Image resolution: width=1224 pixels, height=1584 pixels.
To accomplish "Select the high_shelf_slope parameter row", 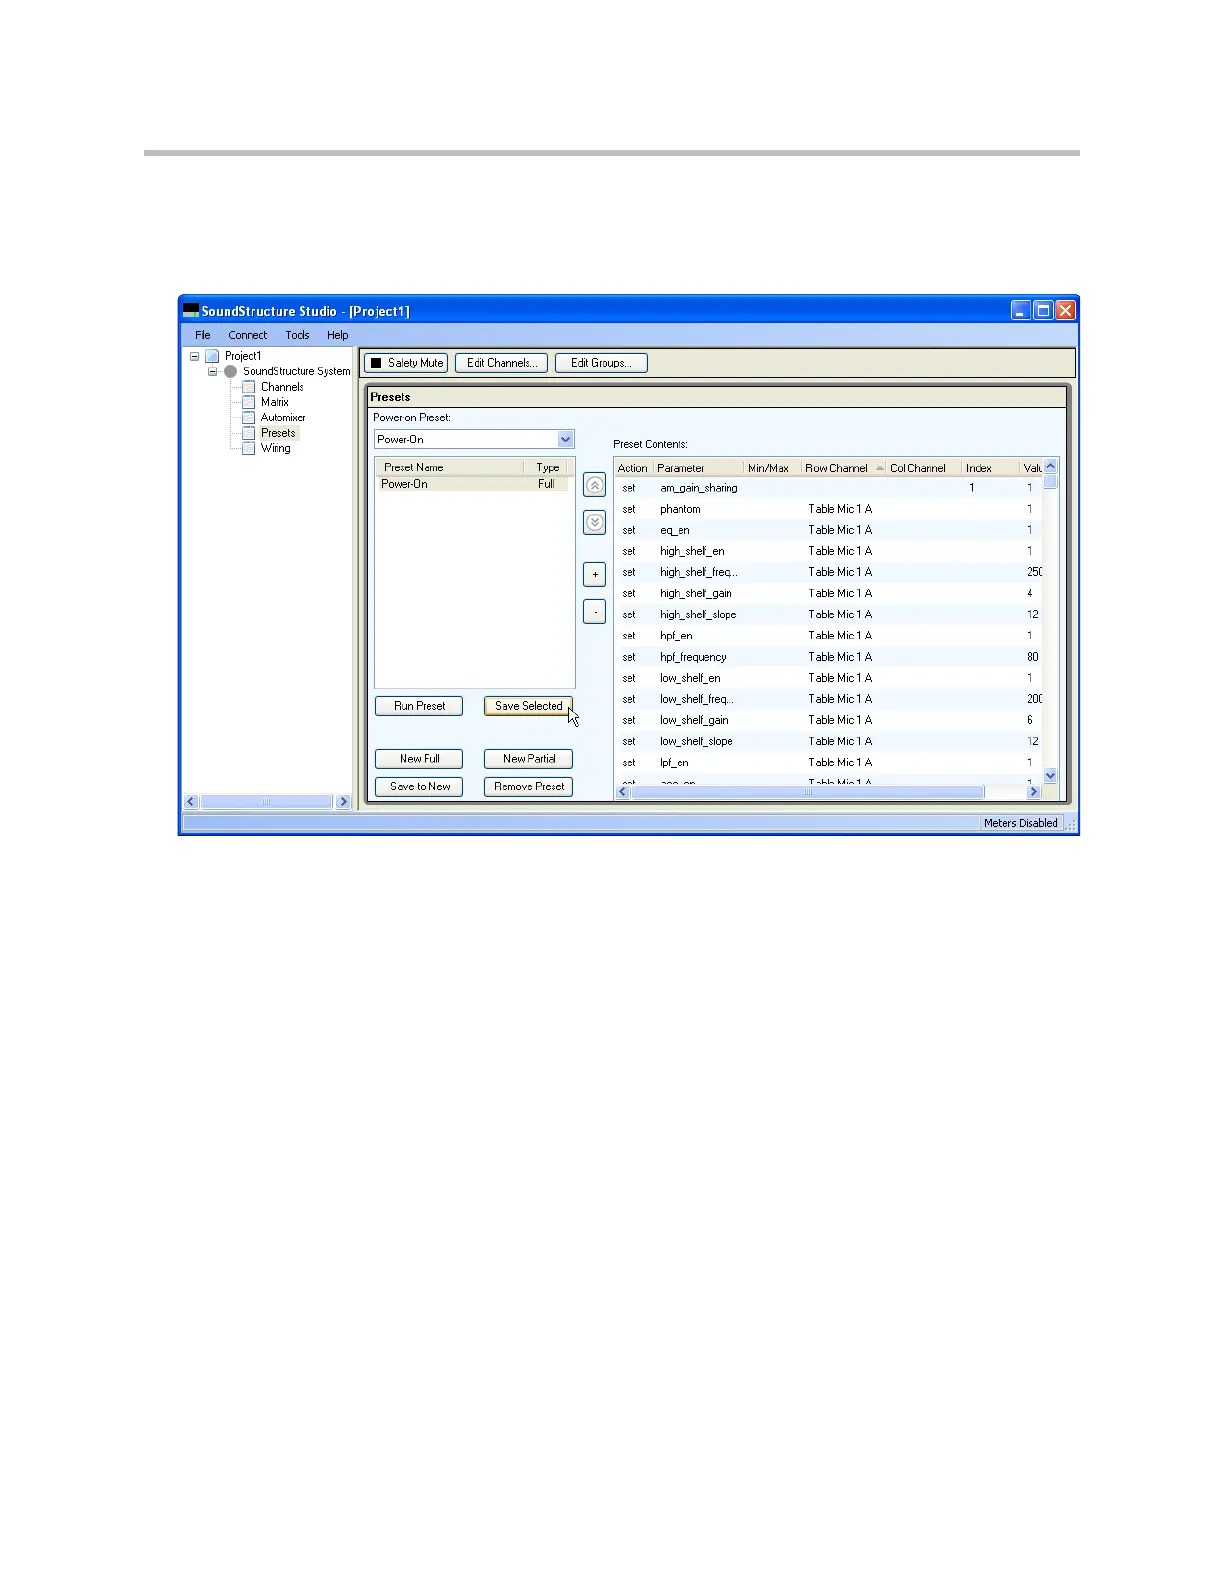I will point(829,614).
